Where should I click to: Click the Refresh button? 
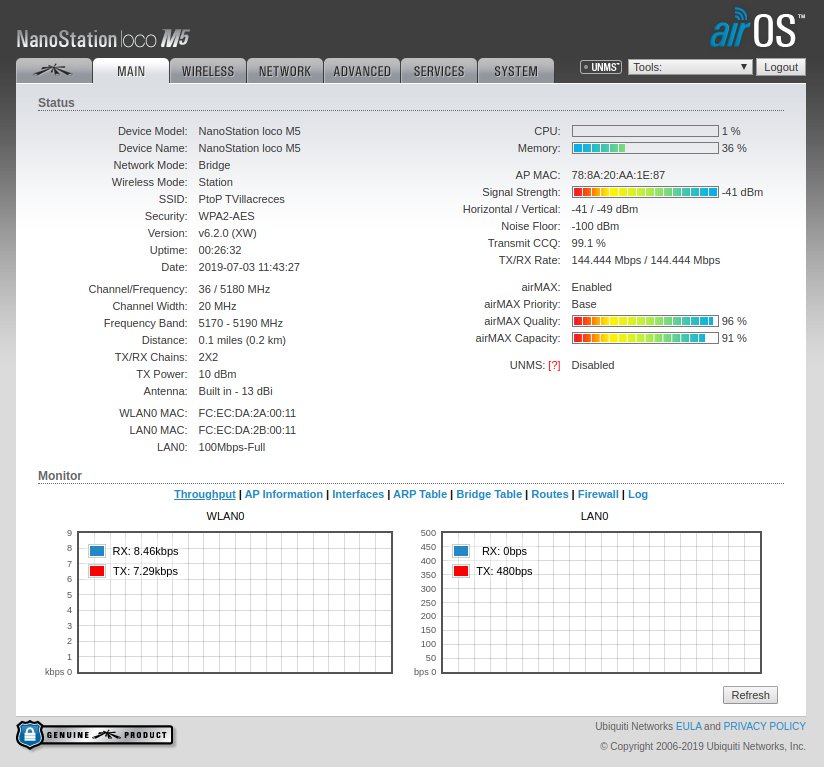point(750,695)
